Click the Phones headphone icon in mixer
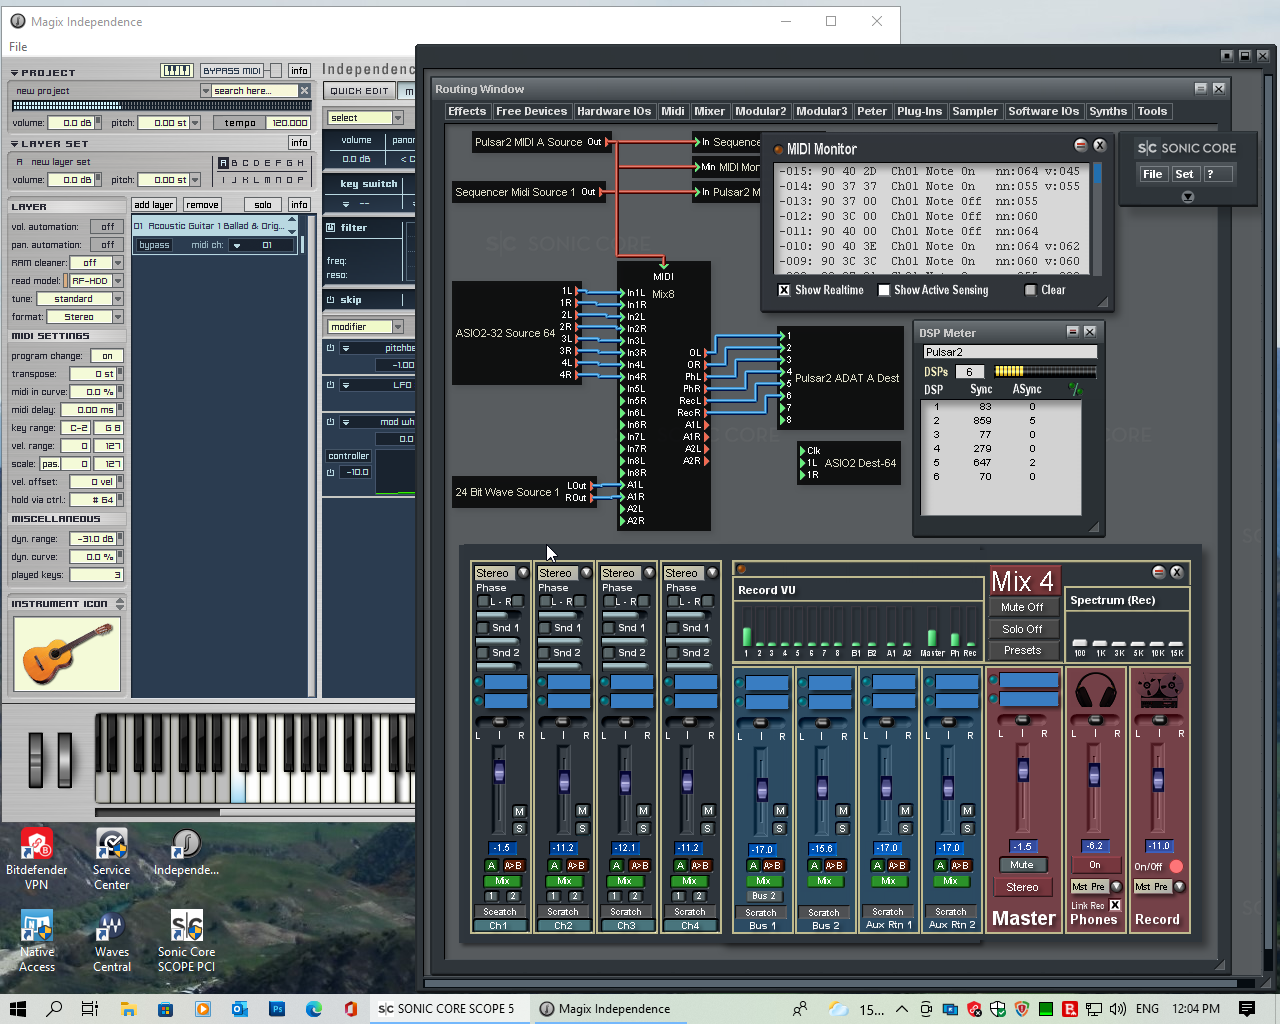The image size is (1280, 1024). click(1094, 691)
